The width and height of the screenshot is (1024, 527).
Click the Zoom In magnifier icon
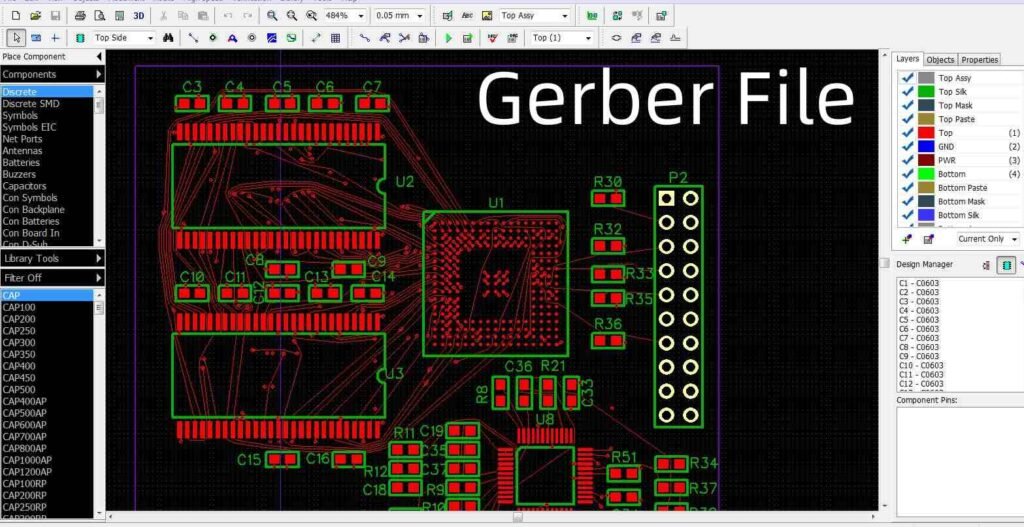(x=270, y=16)
